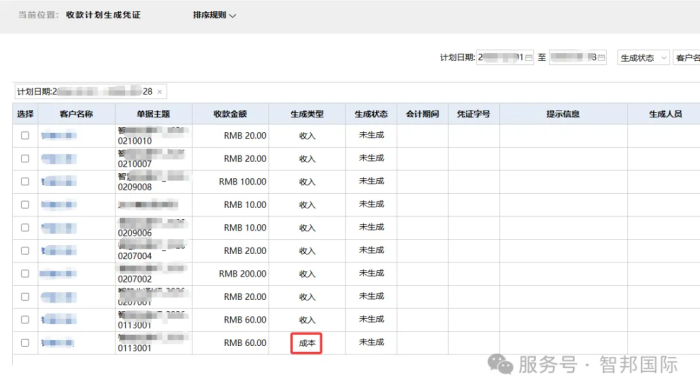This screenshot has width=700, height=392.
Task: Click the 生成人员 column header
Action: 665,114
